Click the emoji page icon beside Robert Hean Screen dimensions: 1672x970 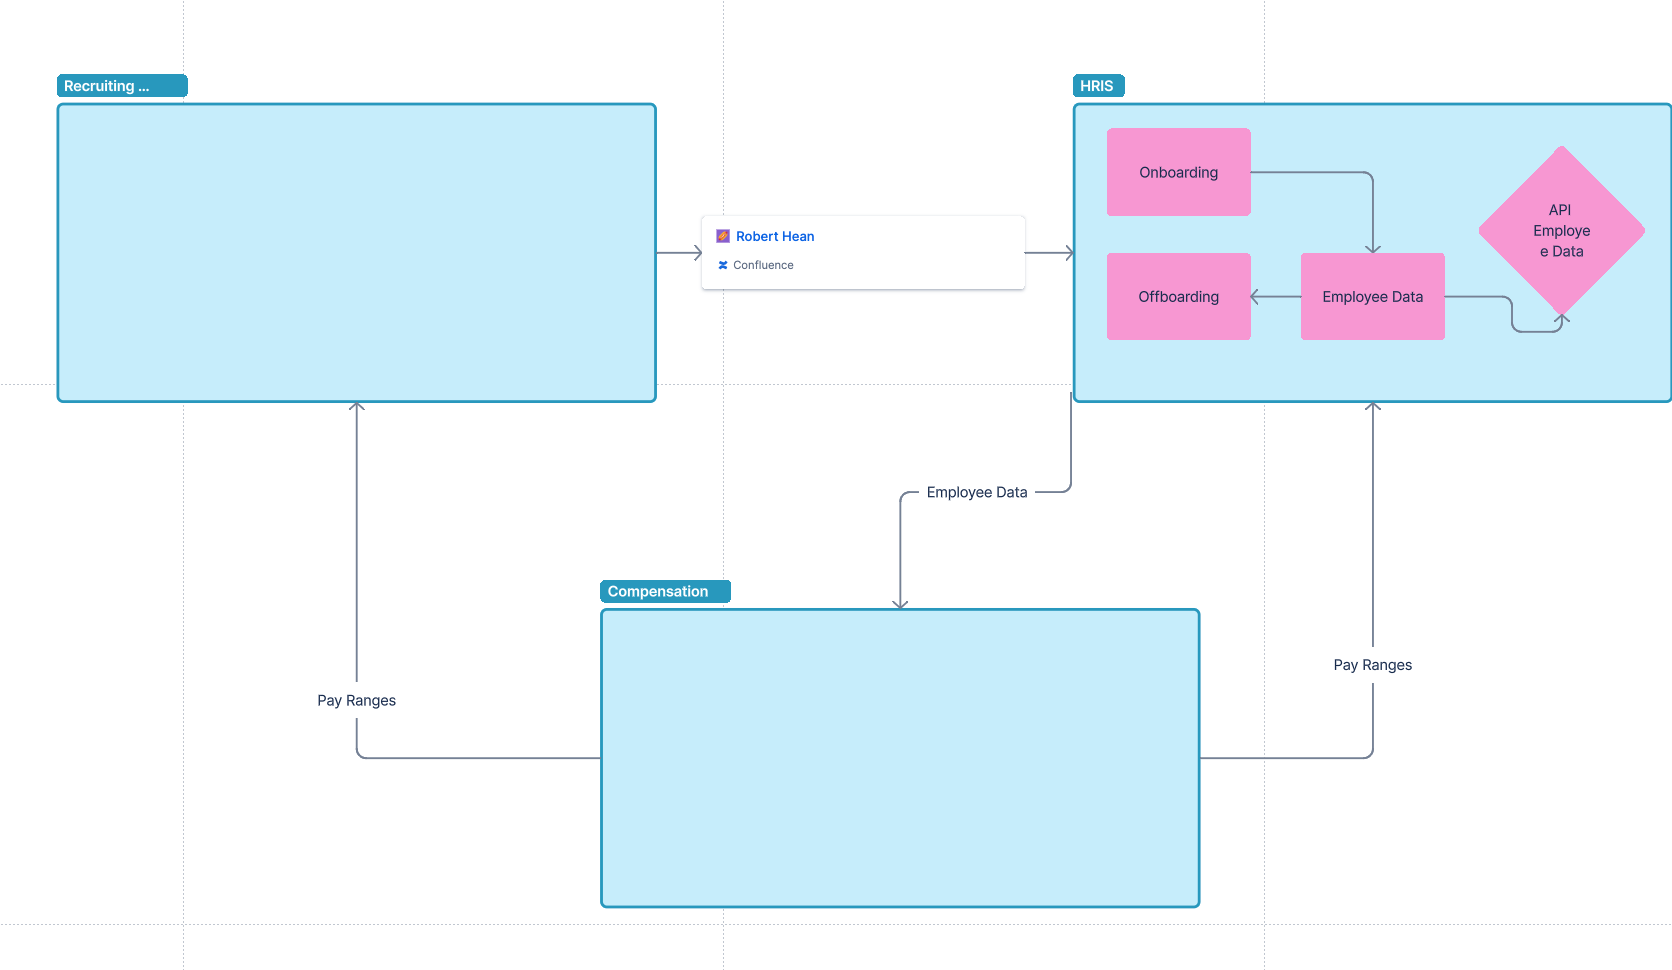click(722, 236)
